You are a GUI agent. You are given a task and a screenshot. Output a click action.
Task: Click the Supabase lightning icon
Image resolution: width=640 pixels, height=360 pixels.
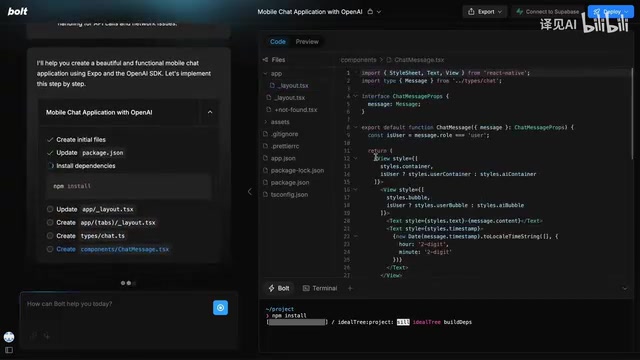point(519,11)
